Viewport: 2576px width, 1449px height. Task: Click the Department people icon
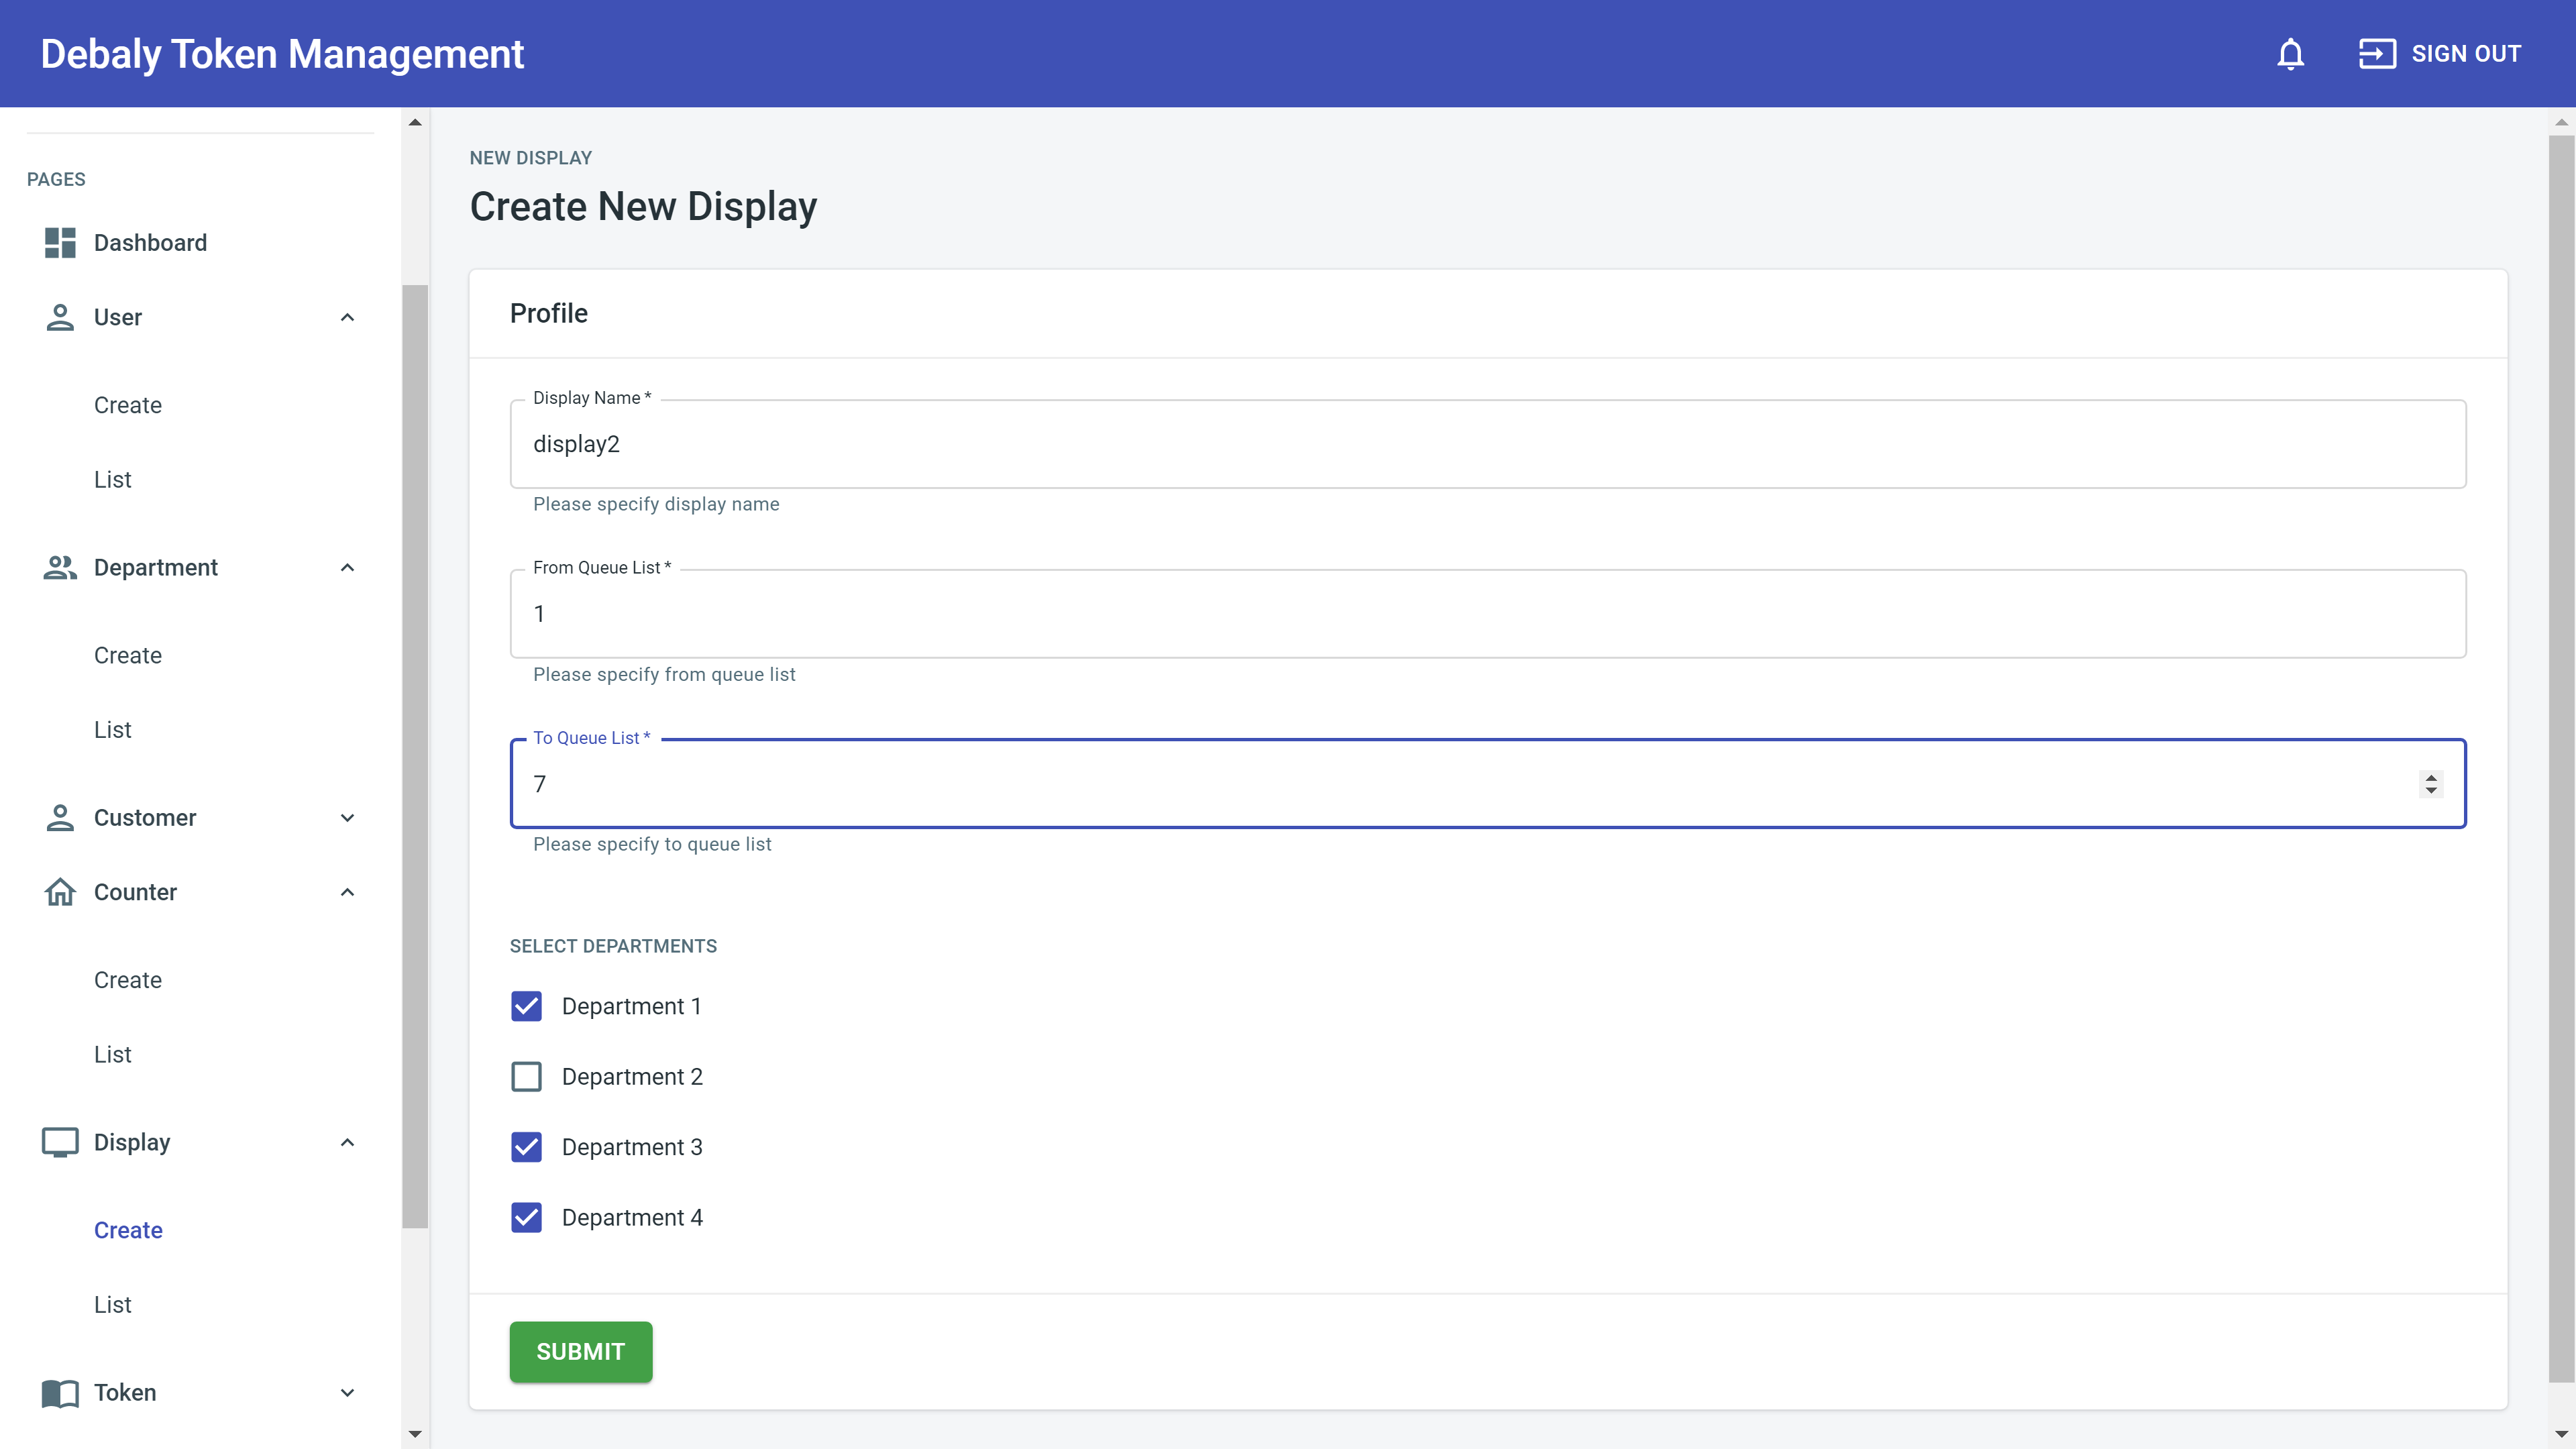[x=60, y=567]
